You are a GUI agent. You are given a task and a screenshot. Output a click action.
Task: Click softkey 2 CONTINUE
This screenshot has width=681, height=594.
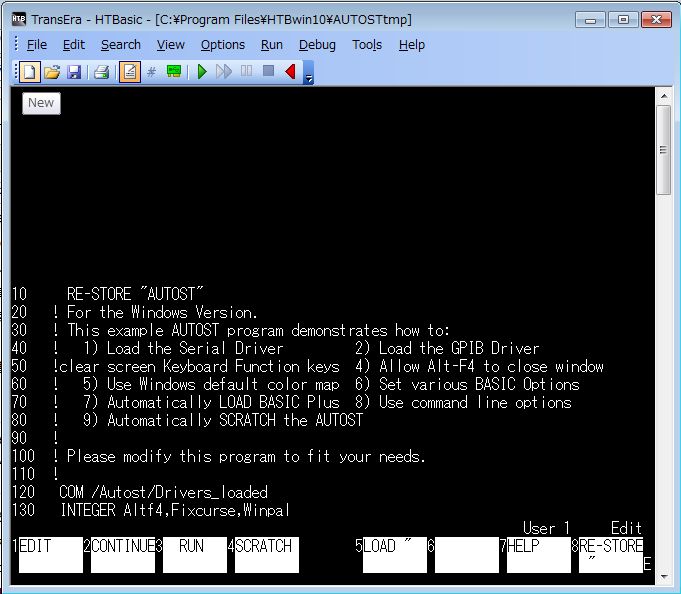(x=122, y=555)
